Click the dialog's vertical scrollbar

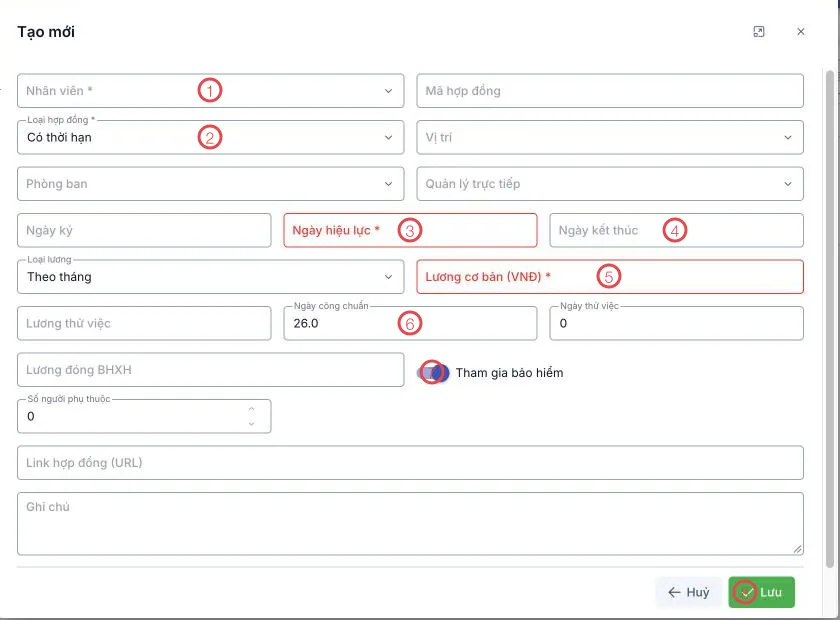[x=830, y=319]
